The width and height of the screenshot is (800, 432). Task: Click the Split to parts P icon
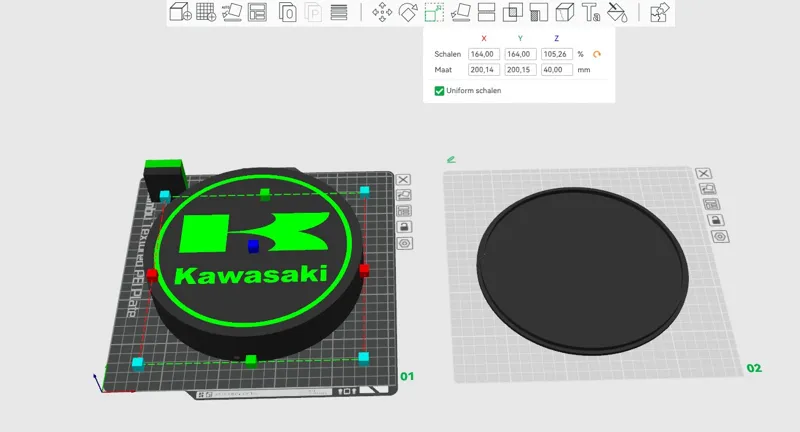point(313,12)
